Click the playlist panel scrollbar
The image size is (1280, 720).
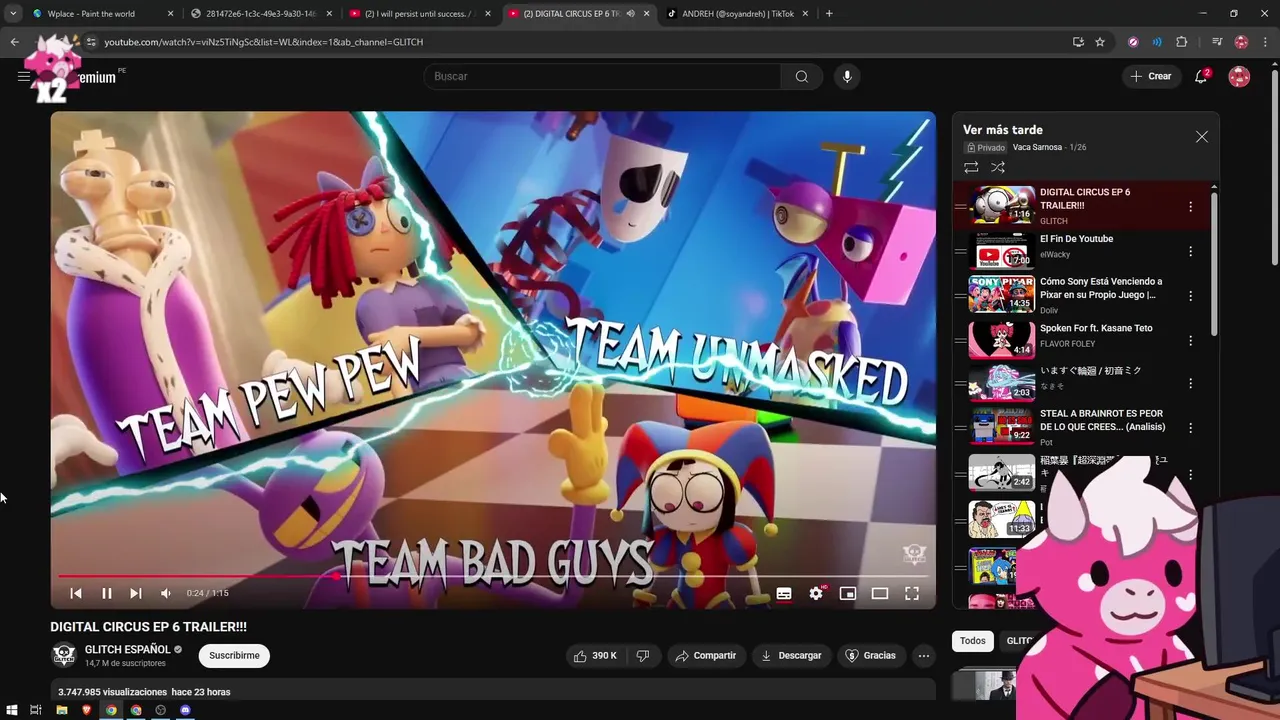[x=1215, y=263]
